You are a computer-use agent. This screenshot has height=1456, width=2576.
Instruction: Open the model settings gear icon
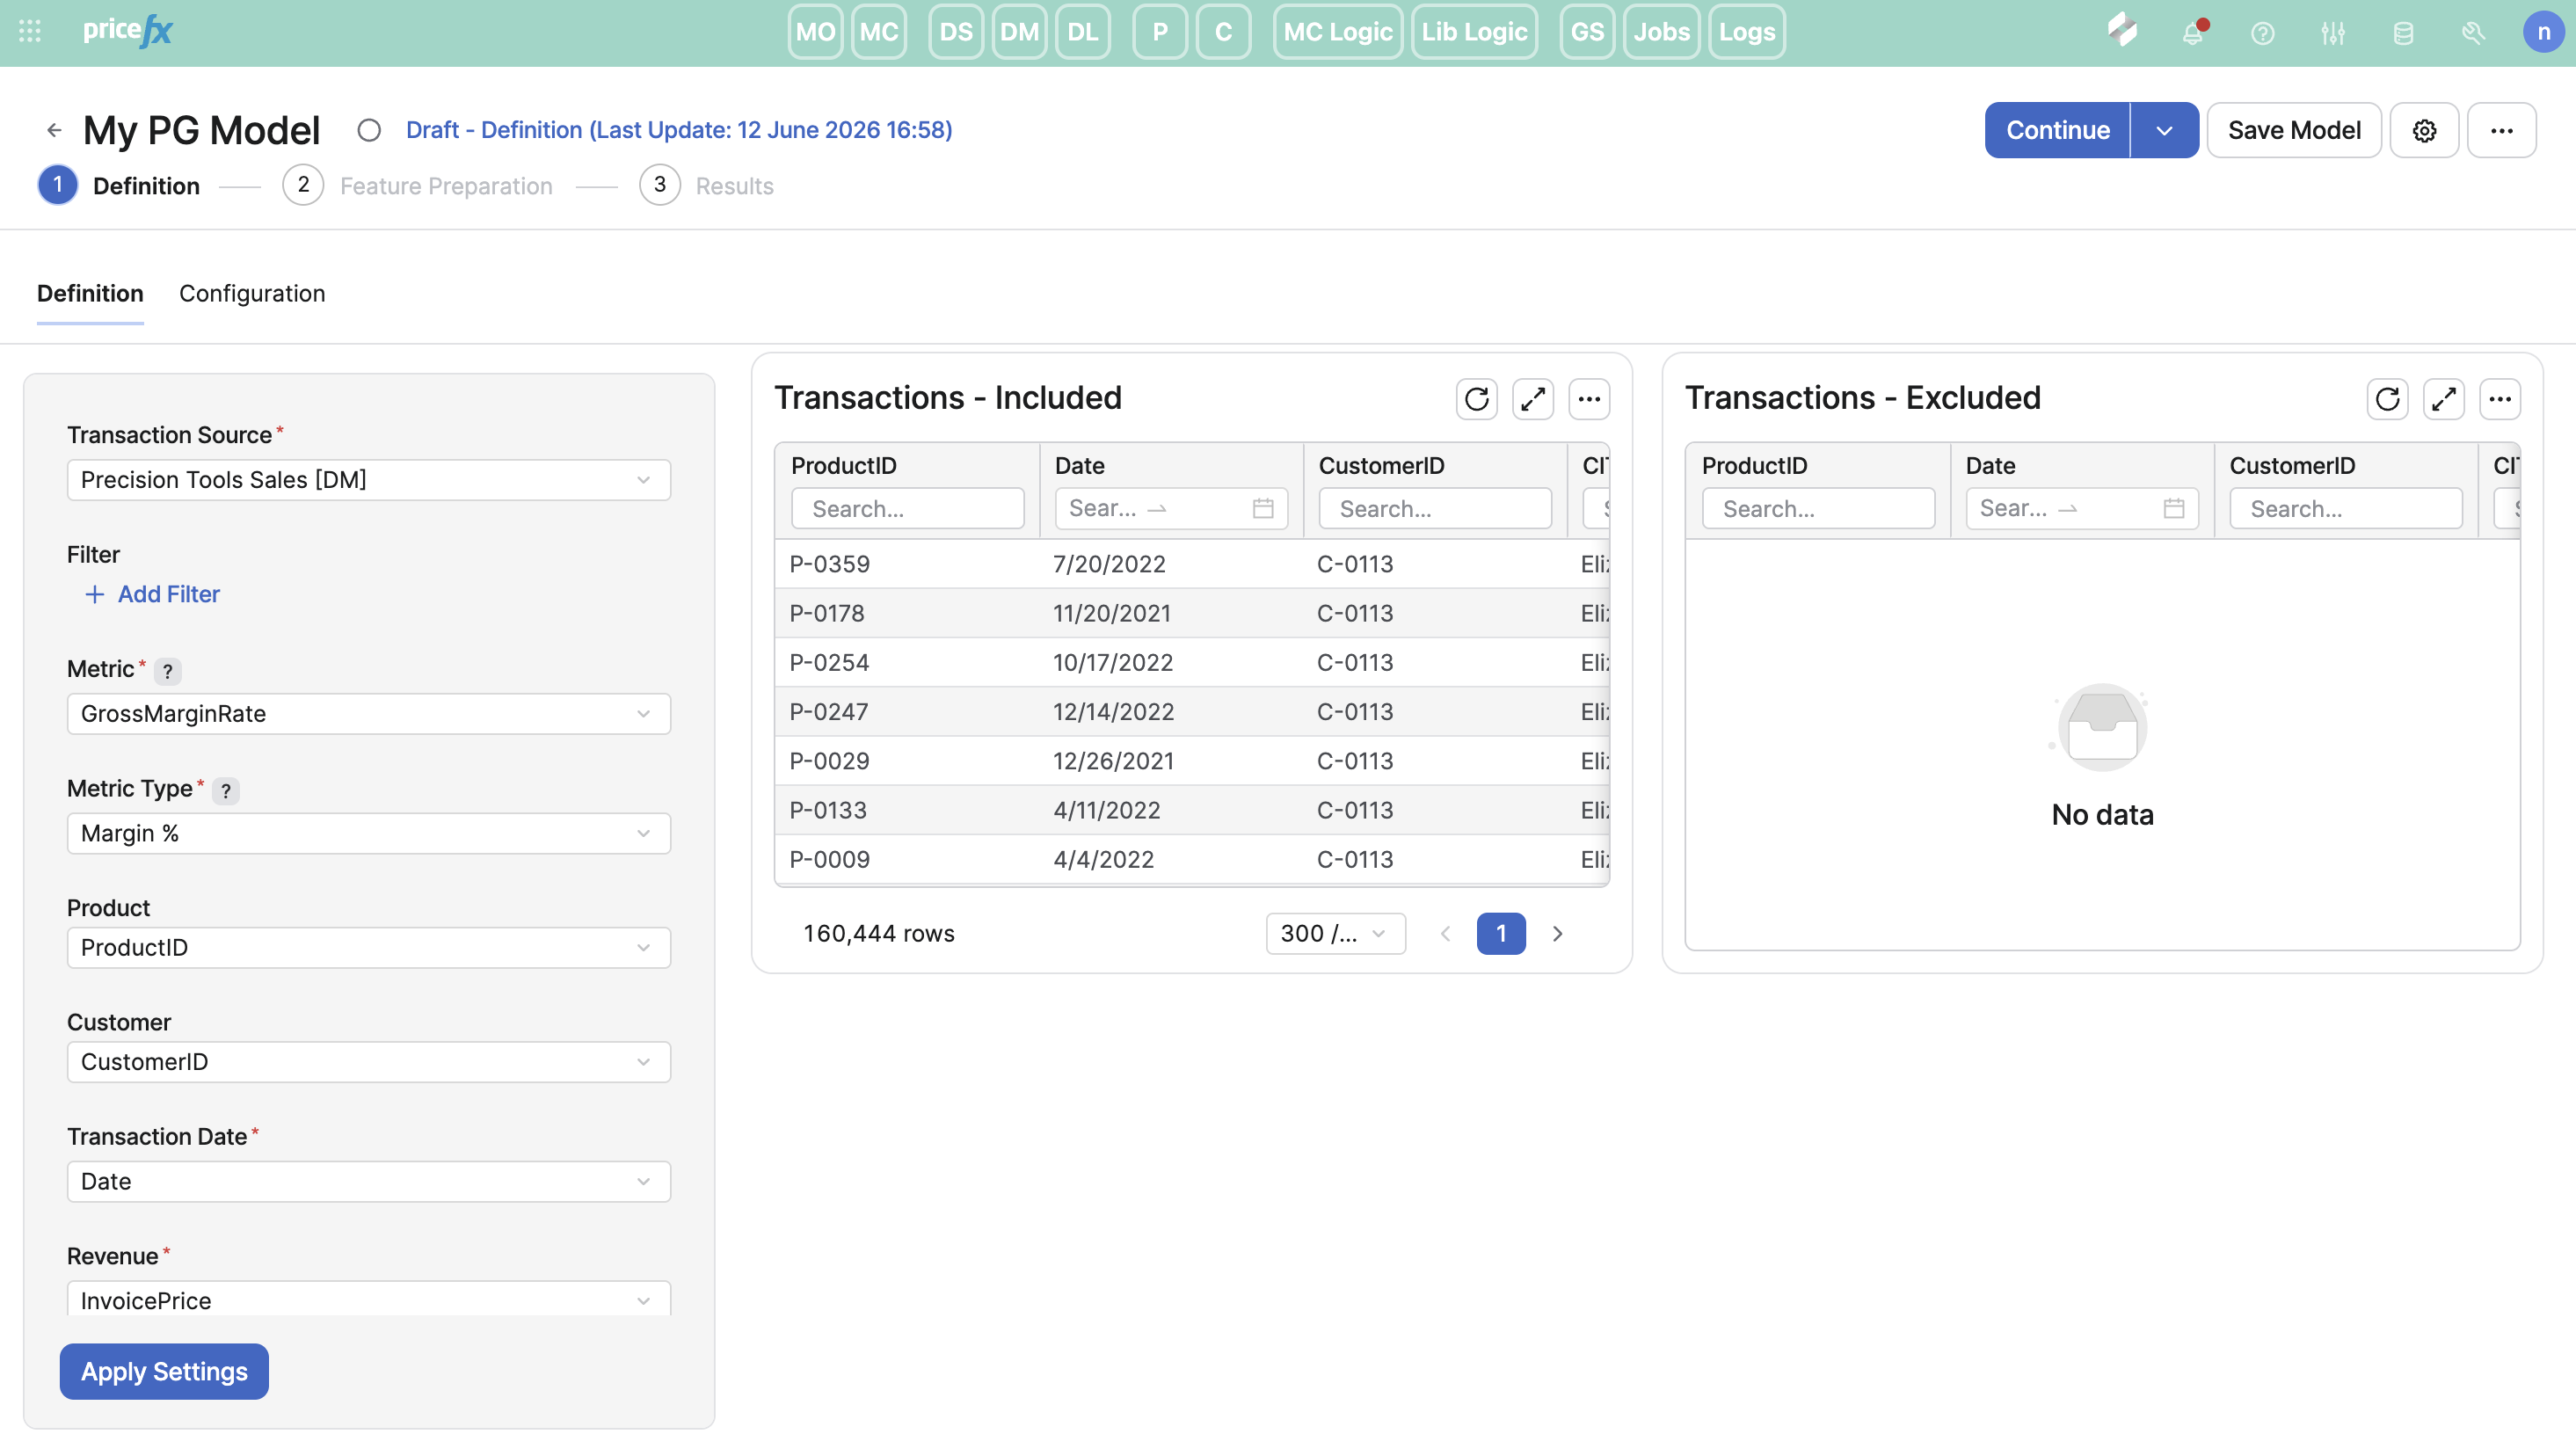point(2424,130)
